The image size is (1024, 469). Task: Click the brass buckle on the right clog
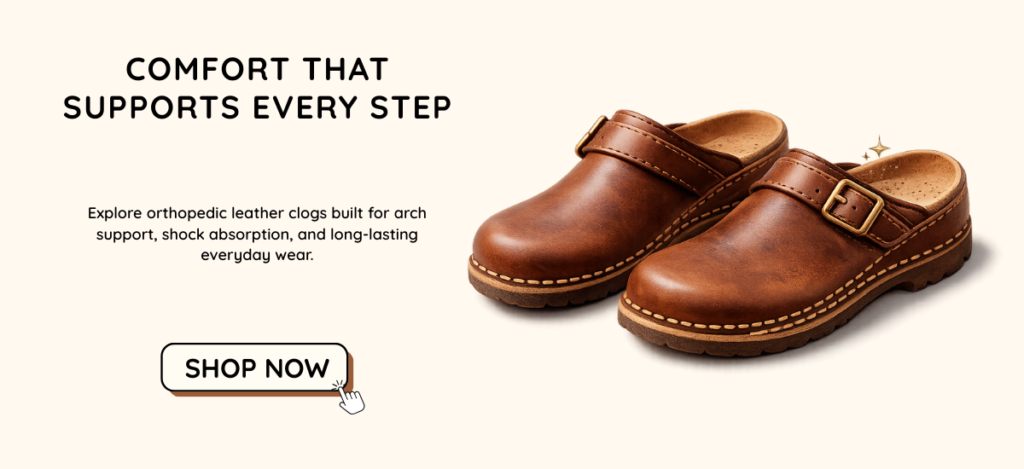(x=852, y=206)
